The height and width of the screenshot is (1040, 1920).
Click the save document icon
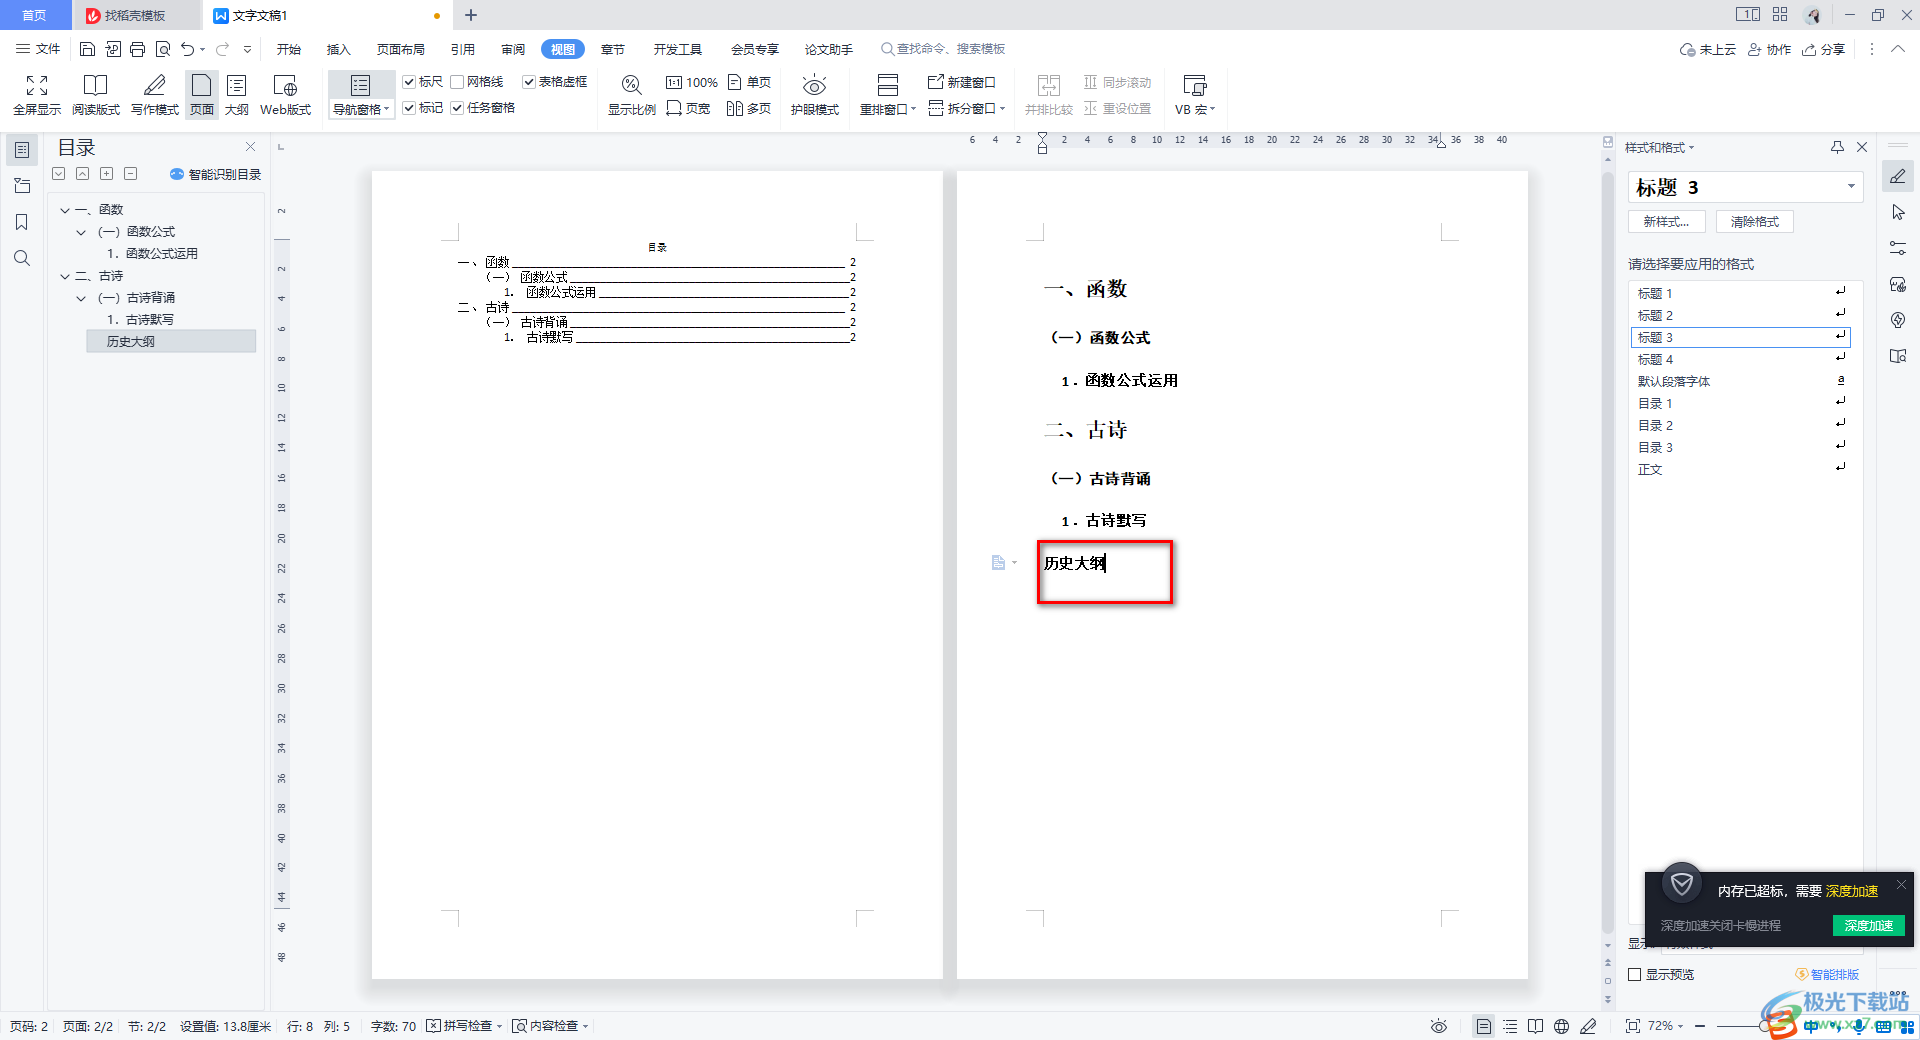pos(88,49)
